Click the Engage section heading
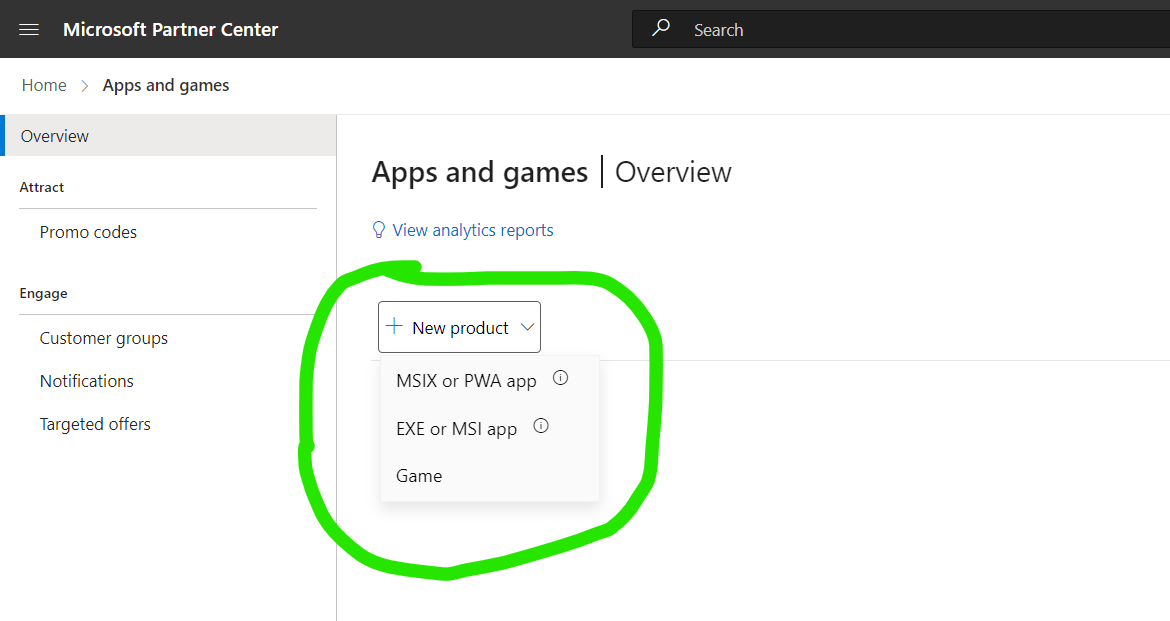Screen dimensions: 1170x621 coord(43,293)
